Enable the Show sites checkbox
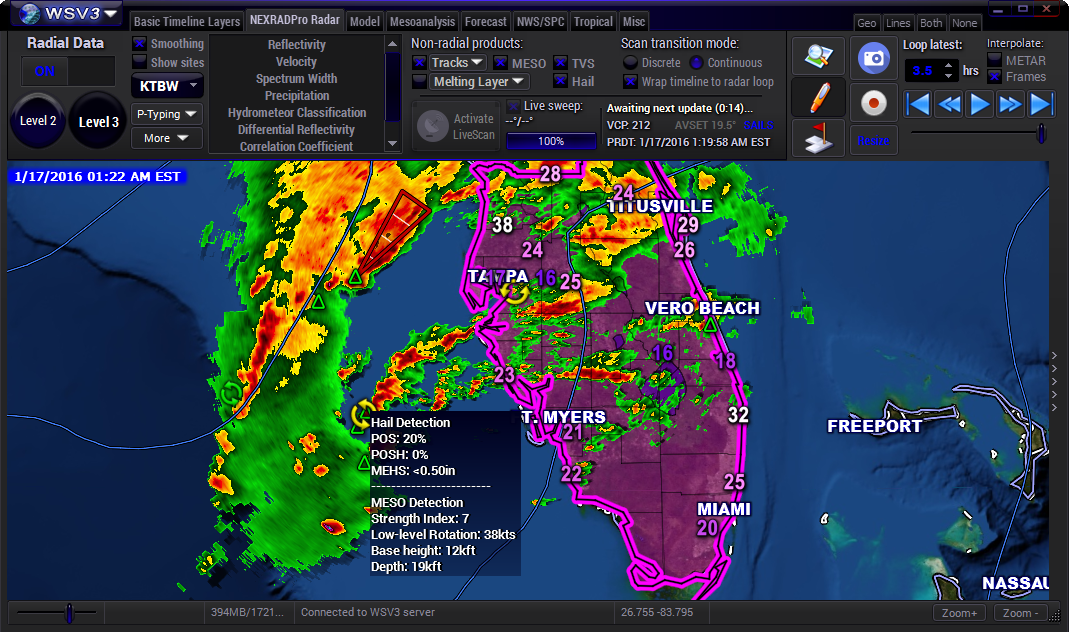 pyautogui.click(x=139, y=61)
